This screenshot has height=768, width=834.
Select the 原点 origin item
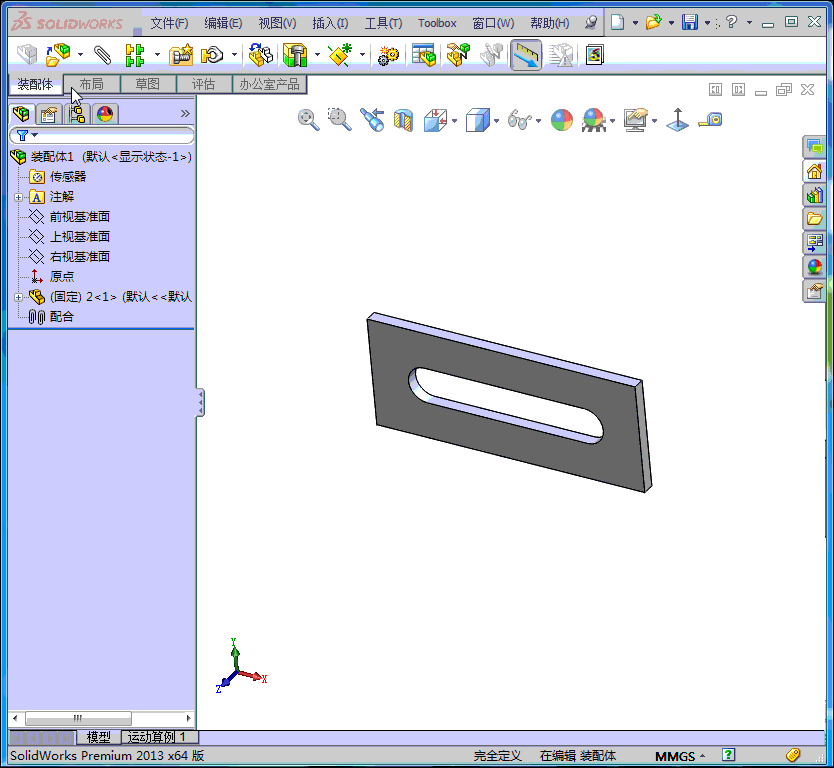pos(62,276)
